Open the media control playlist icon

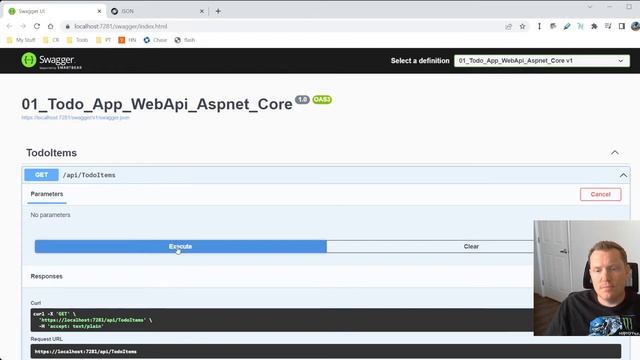608,26
